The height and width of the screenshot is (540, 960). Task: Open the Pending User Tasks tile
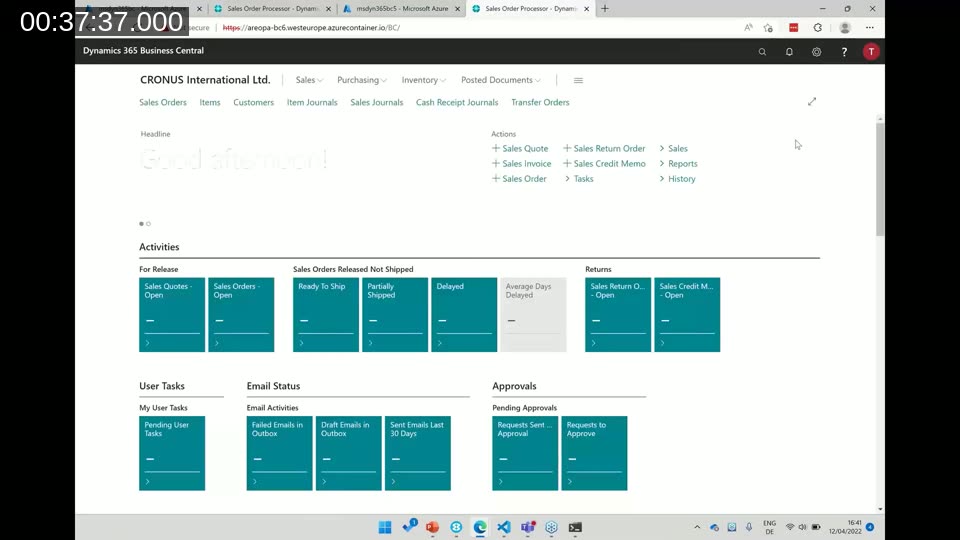tap(172, 453)
